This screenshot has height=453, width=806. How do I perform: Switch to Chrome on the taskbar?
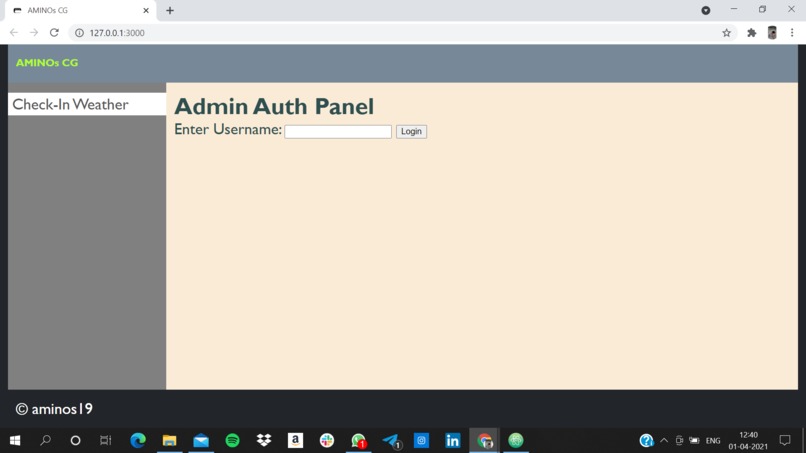pyautogui.click(x=484, y=440)
